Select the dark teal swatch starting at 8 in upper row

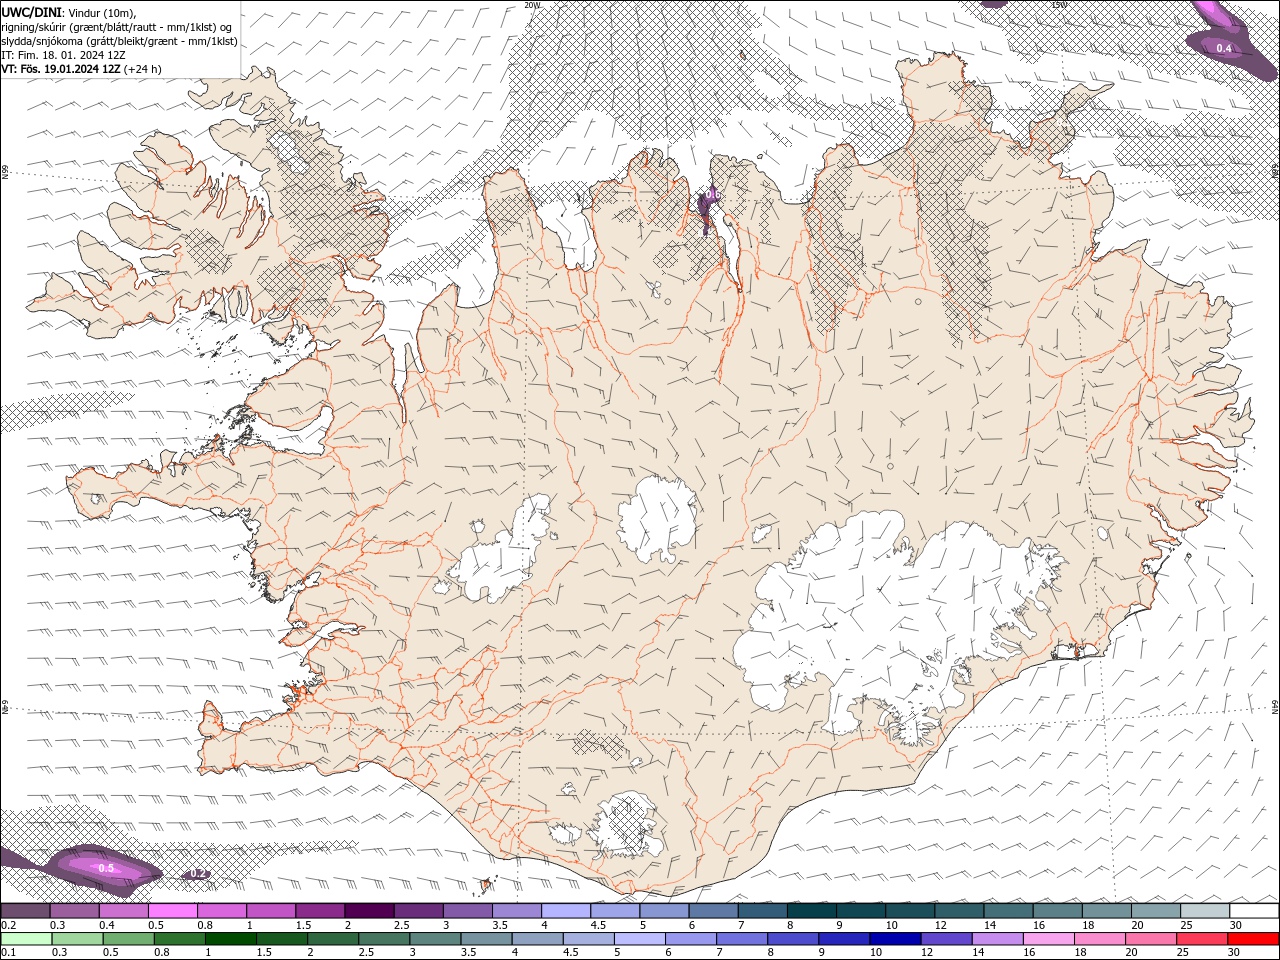point(811,911)
